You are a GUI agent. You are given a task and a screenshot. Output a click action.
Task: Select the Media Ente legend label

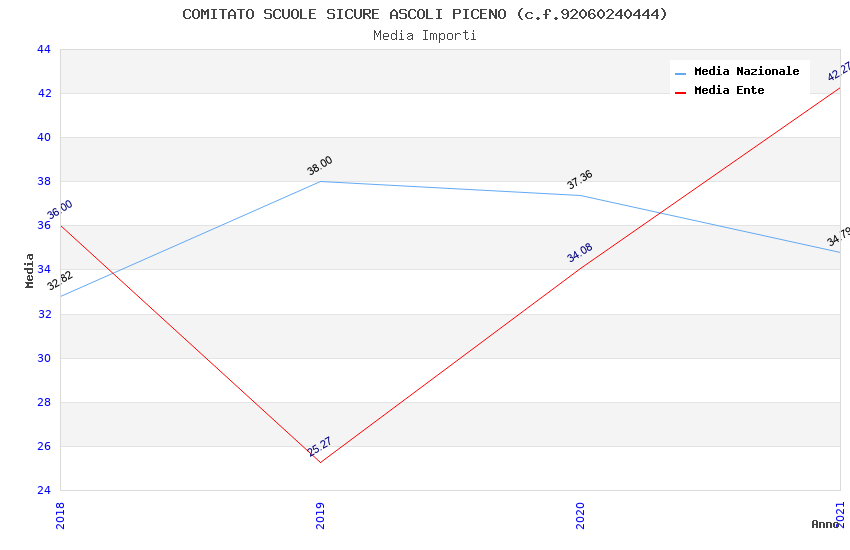point(729,91)
